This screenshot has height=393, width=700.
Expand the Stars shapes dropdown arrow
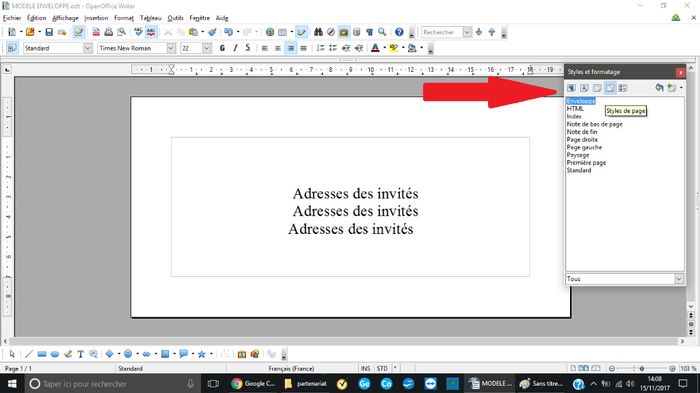(211, 354)
